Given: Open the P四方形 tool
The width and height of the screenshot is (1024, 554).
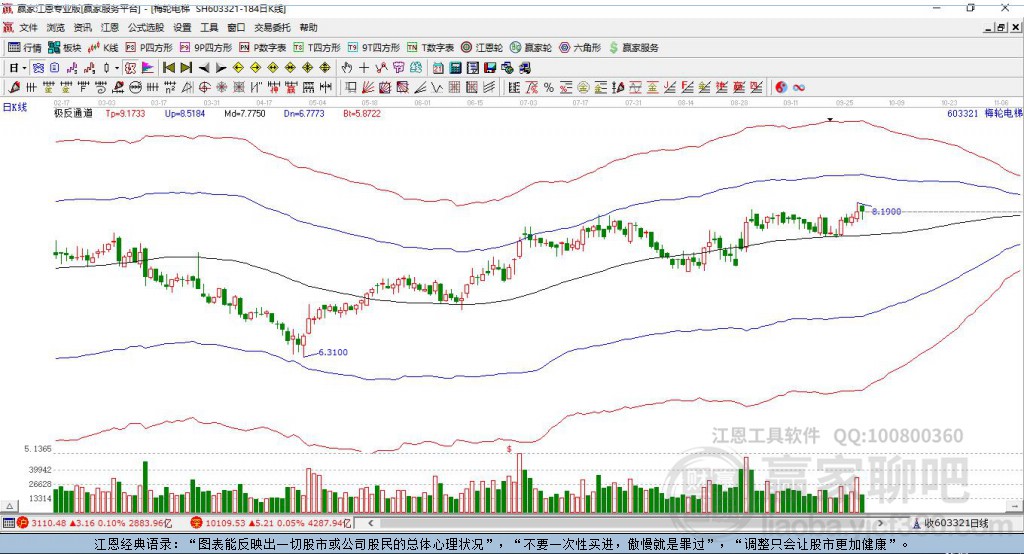Looking at the screenshot, I should pos(149,48).
